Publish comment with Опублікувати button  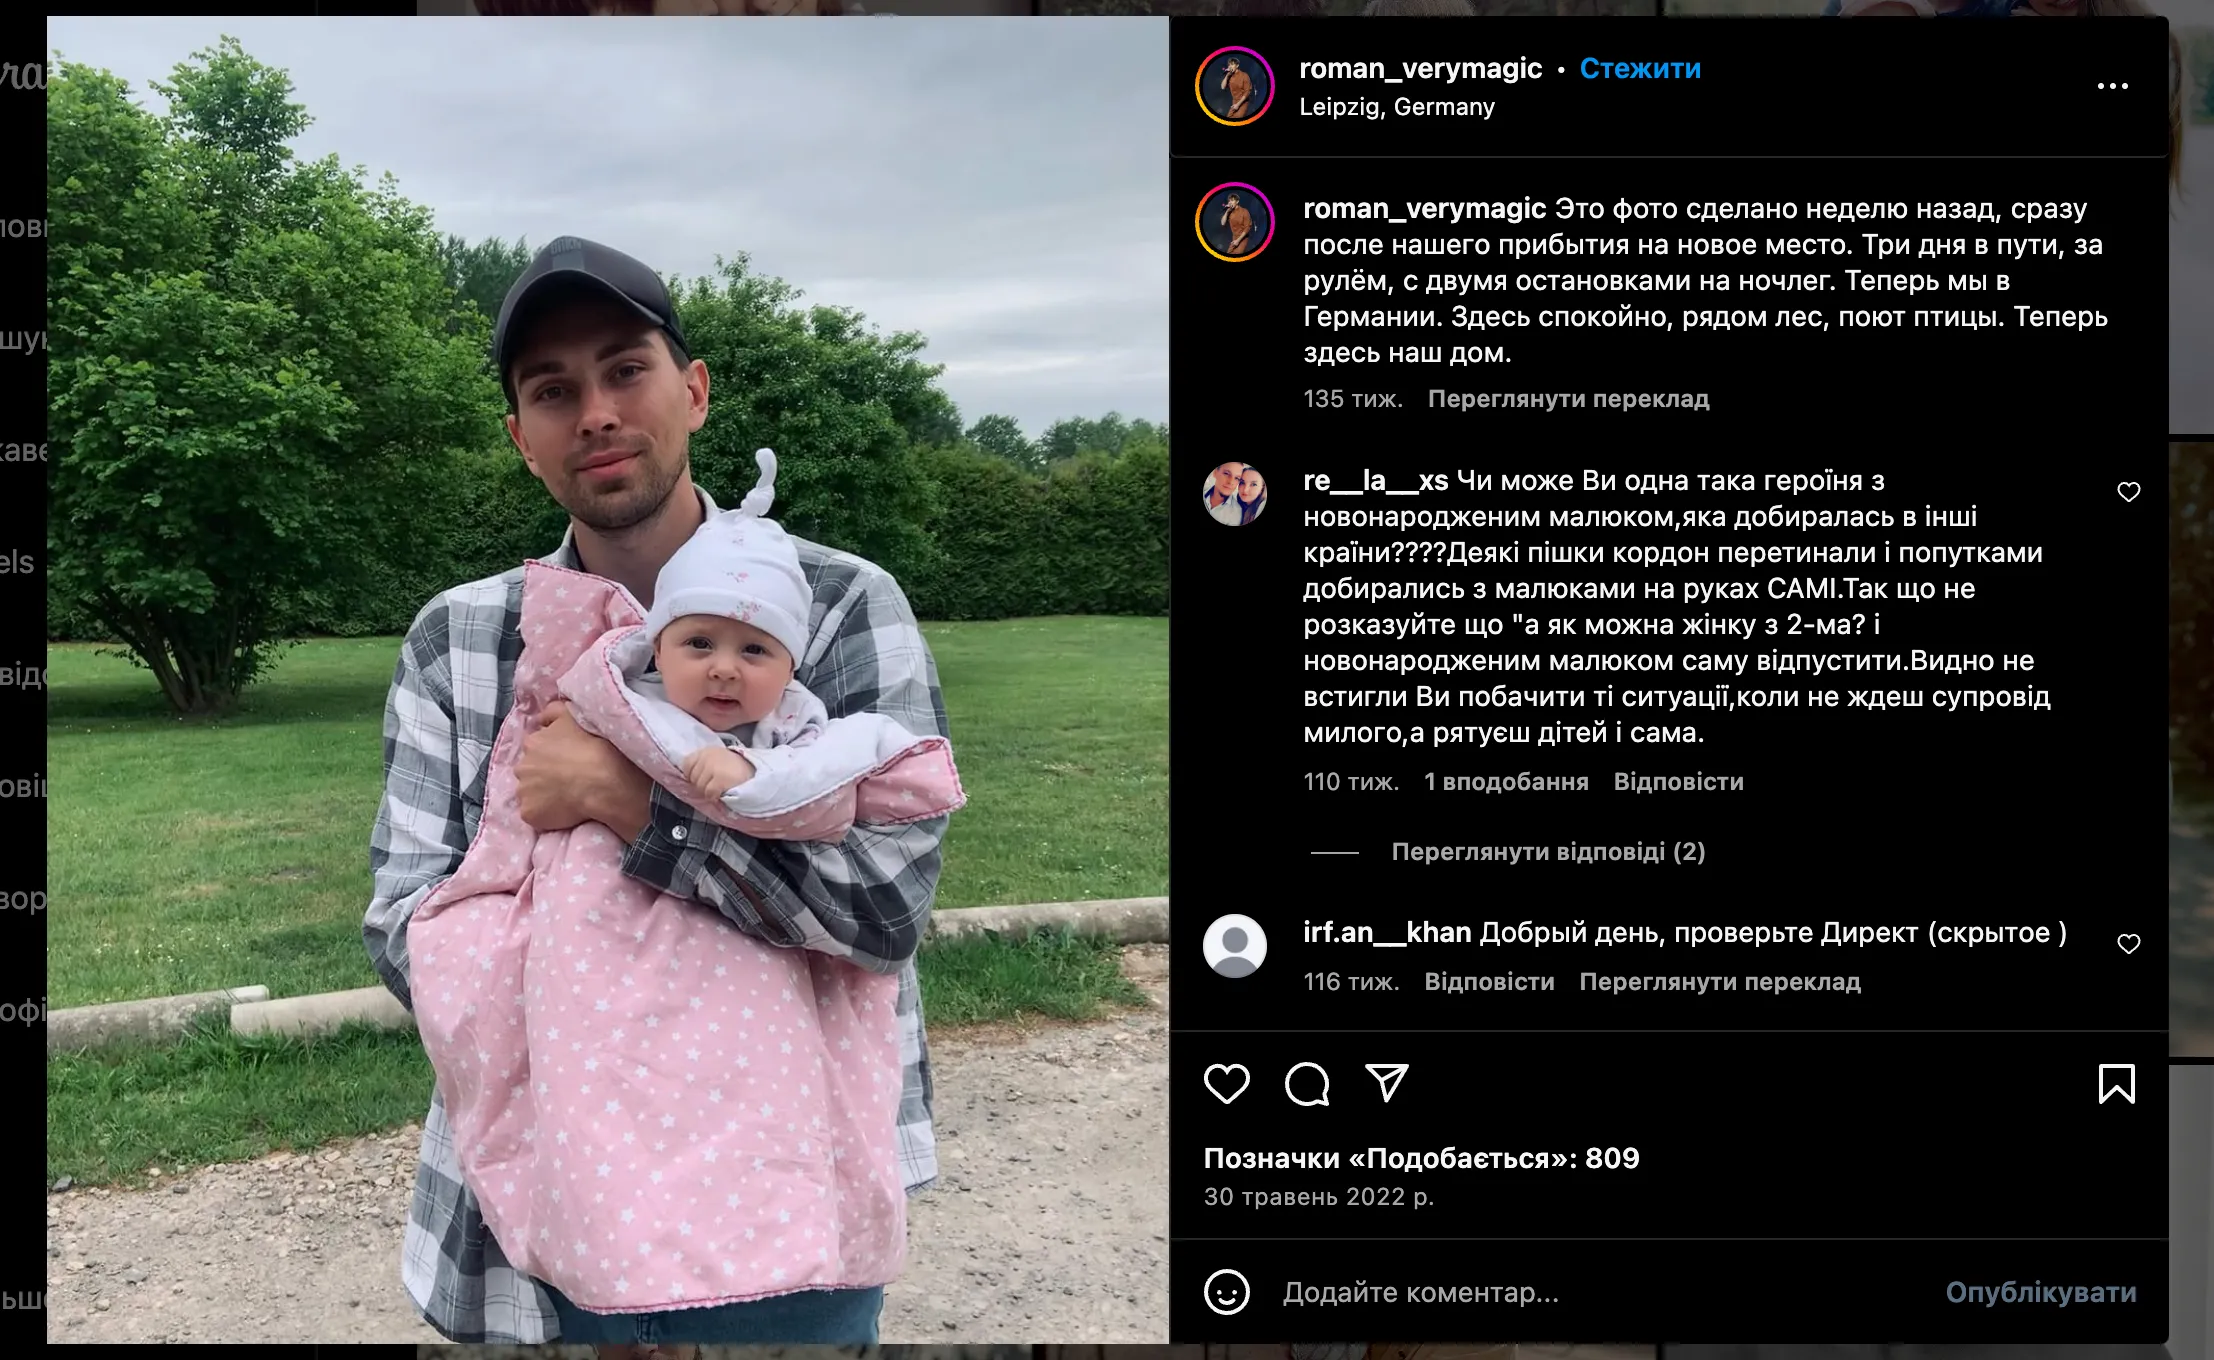(2040, 1293)
